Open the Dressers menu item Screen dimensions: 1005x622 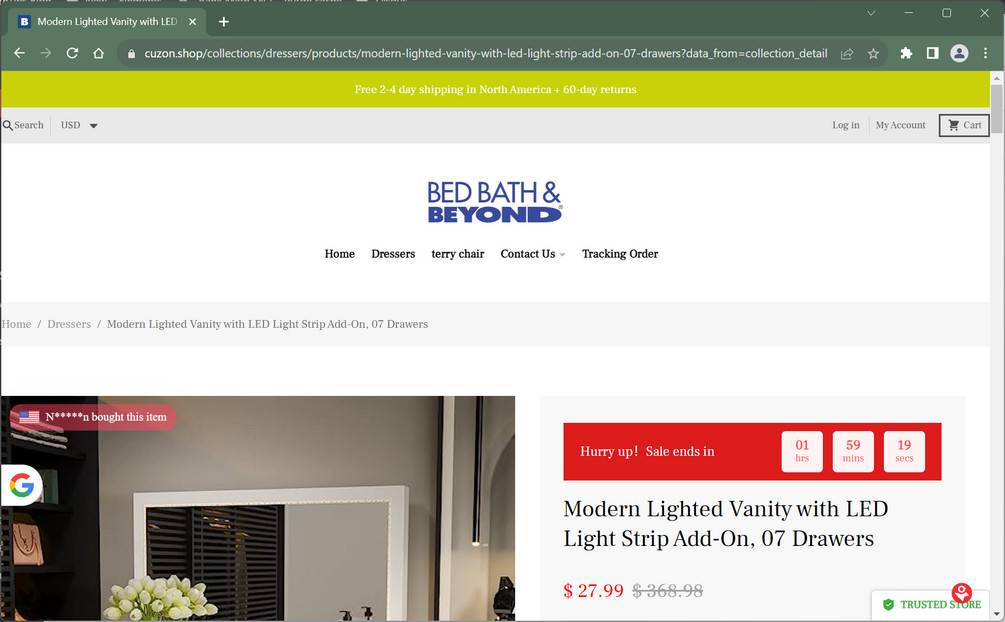393,254
